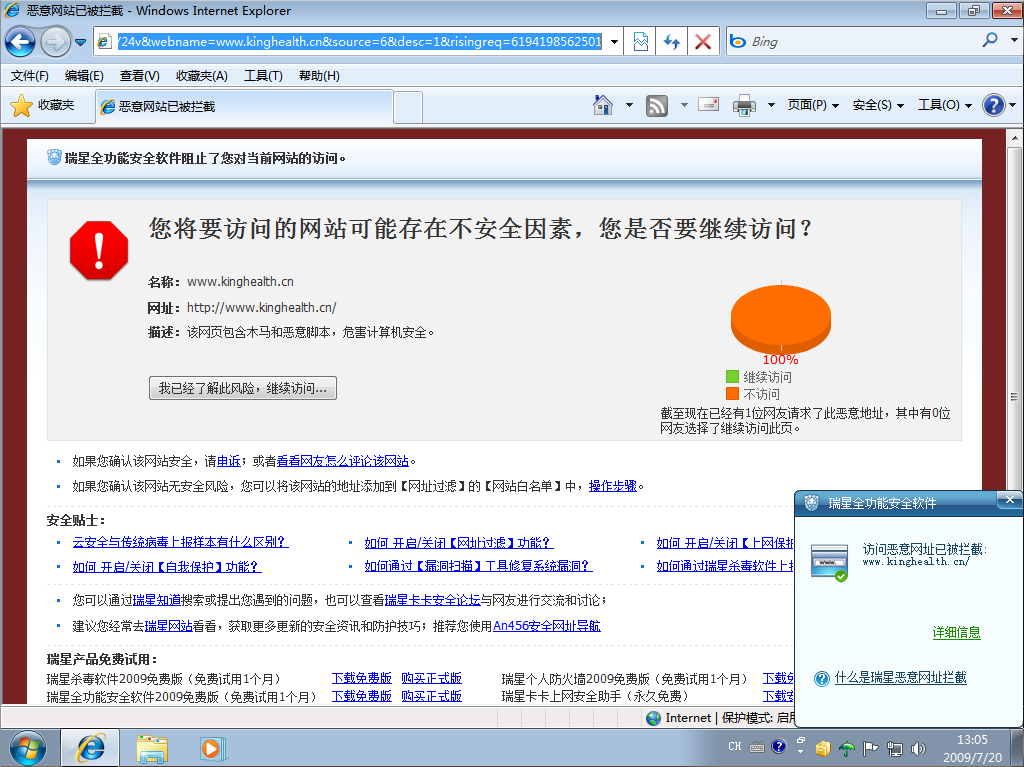Open 云安全与传统病毒上报样本有什么区别 link
The width and height of the screenshot is (1024, 767).
180,542
